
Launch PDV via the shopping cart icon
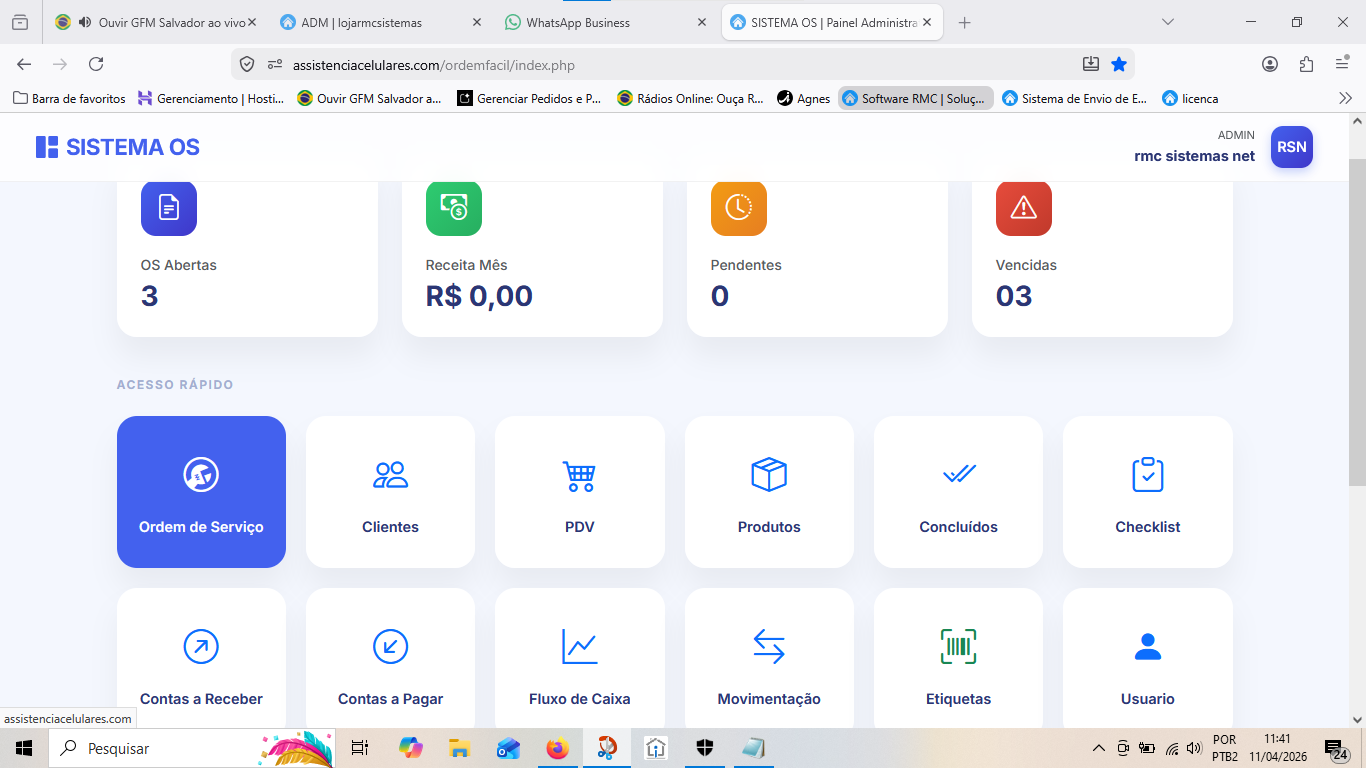click(x=579, y=475)
